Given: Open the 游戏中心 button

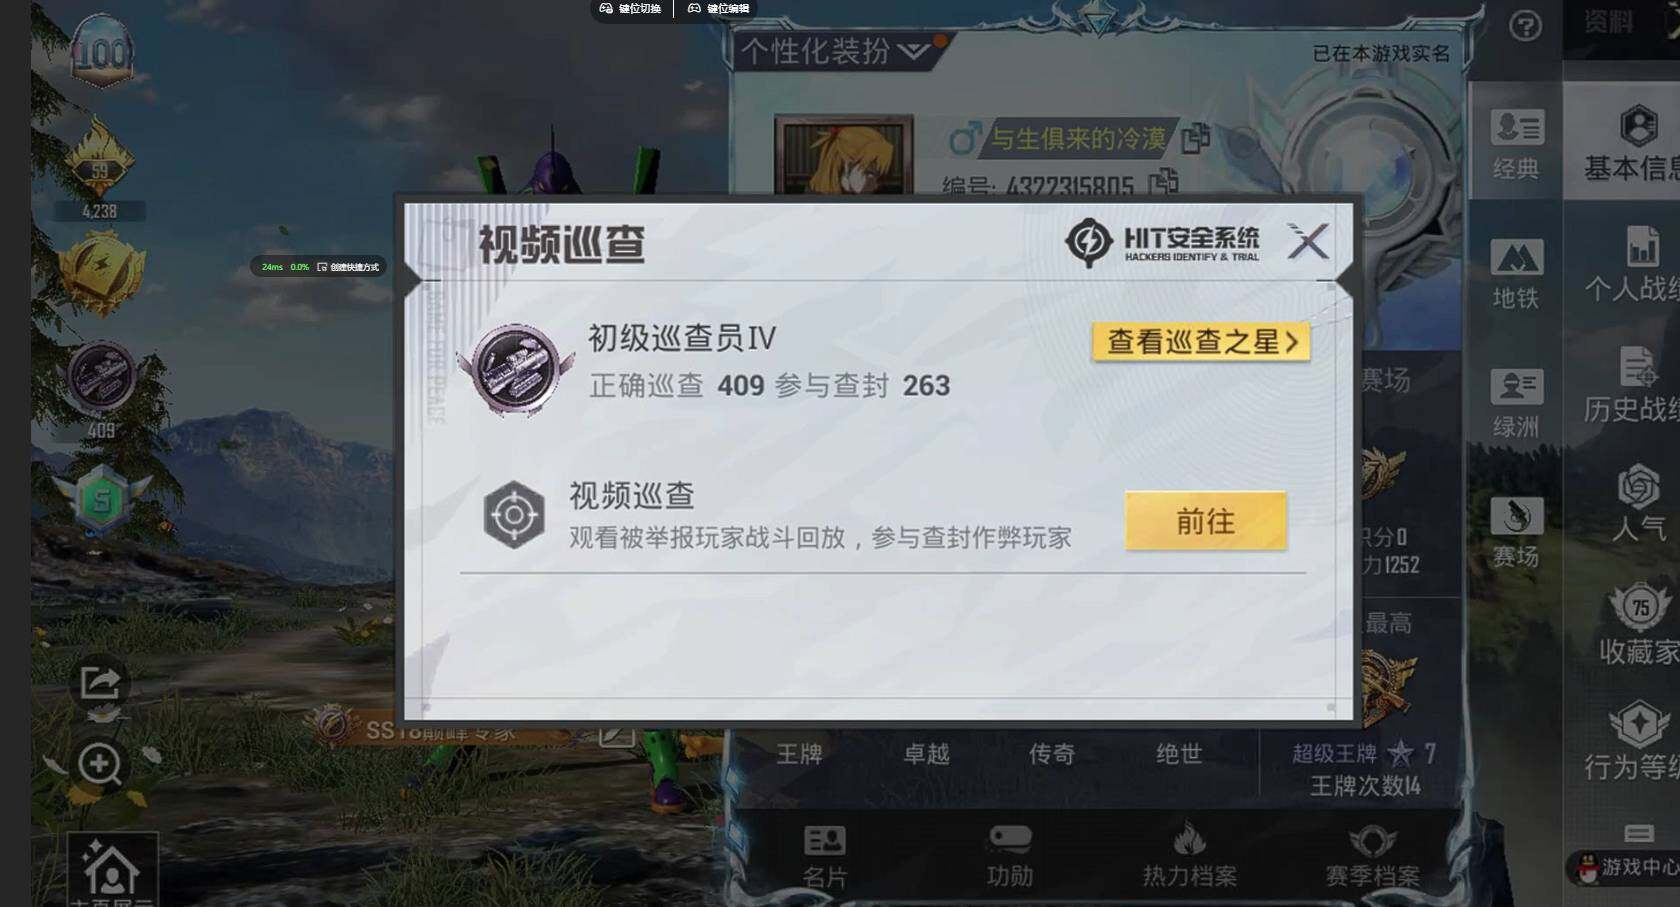Looking at the screenshot, I should [1627, 867].
